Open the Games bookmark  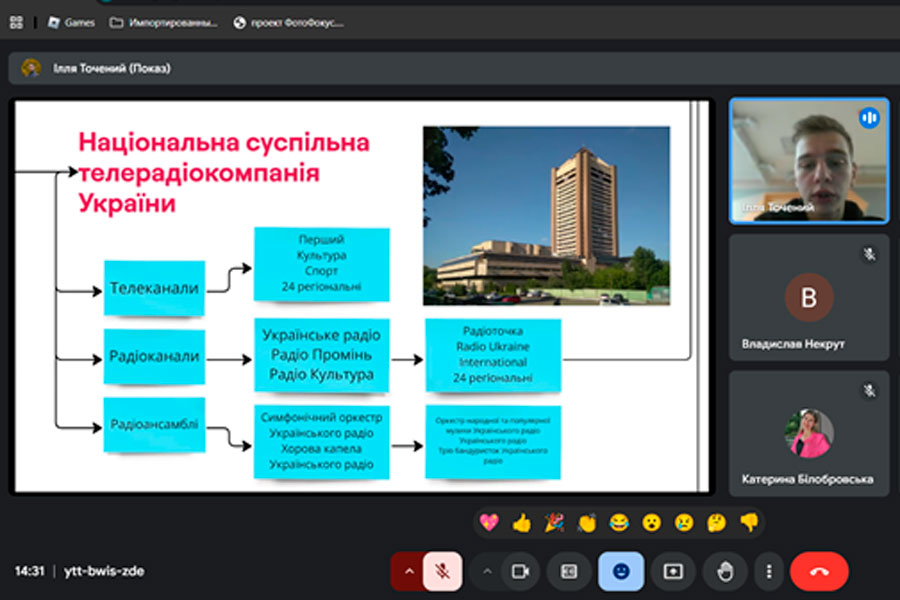click(x=71, y=22)
